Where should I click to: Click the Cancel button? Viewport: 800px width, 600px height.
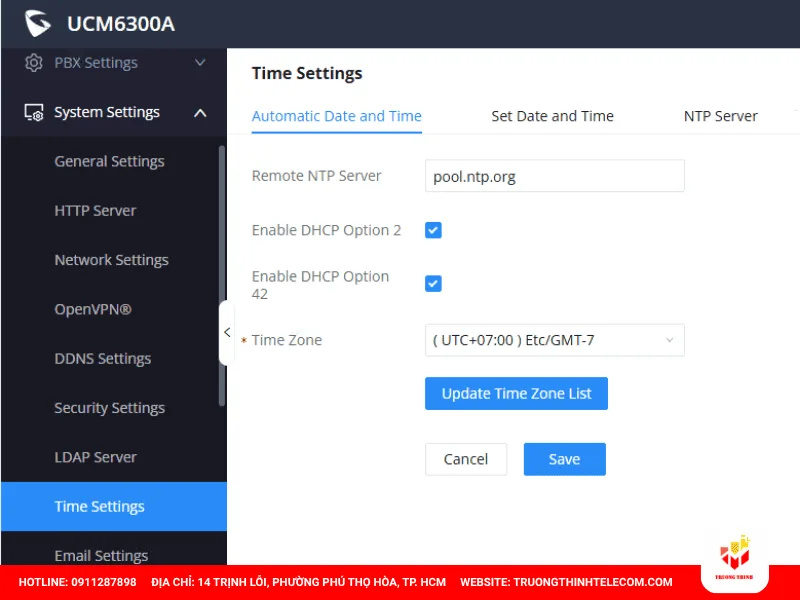click(466, 459)
